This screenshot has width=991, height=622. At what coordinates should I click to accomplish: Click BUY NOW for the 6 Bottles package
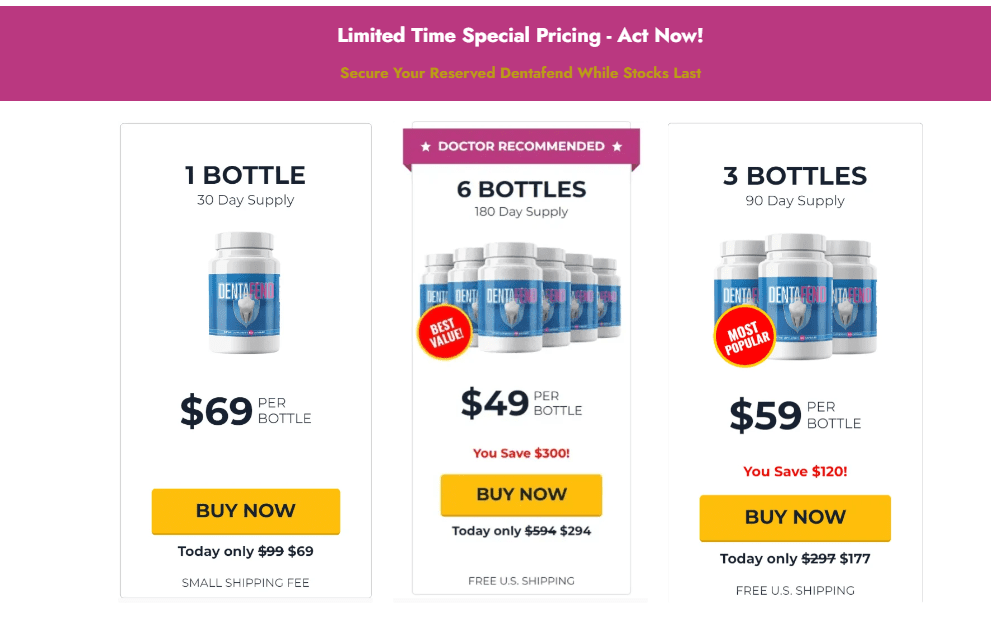click(x=521, y=494)
